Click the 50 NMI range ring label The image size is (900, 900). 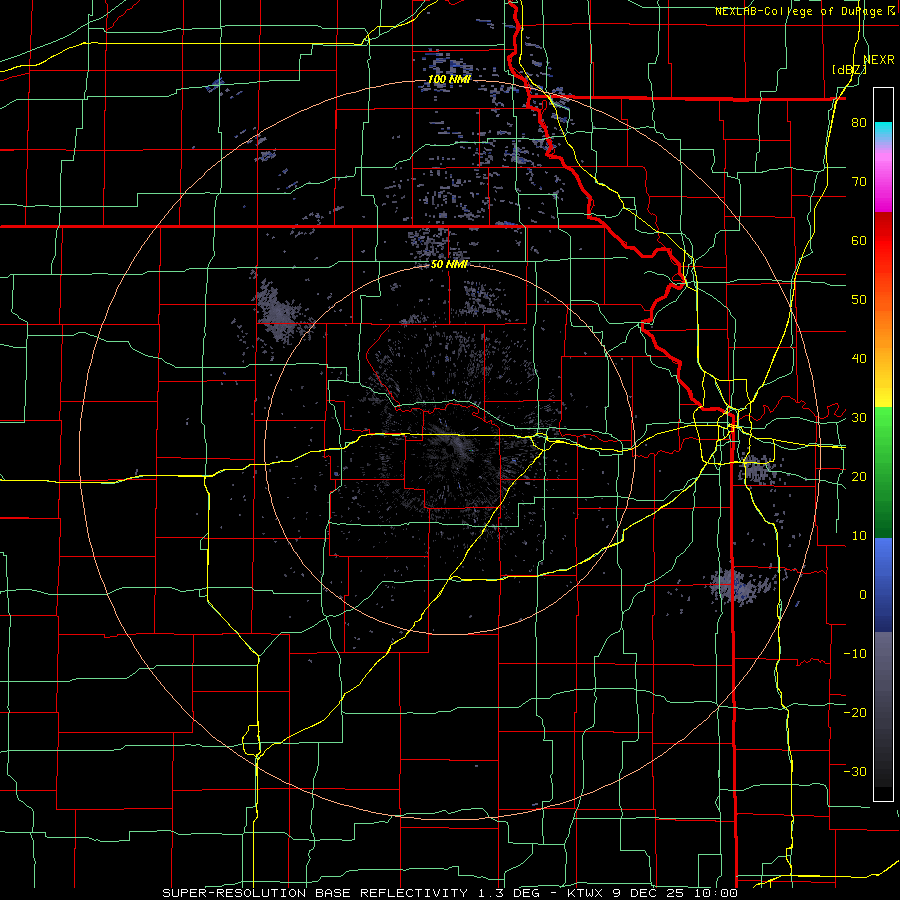(x=449, y=265)
